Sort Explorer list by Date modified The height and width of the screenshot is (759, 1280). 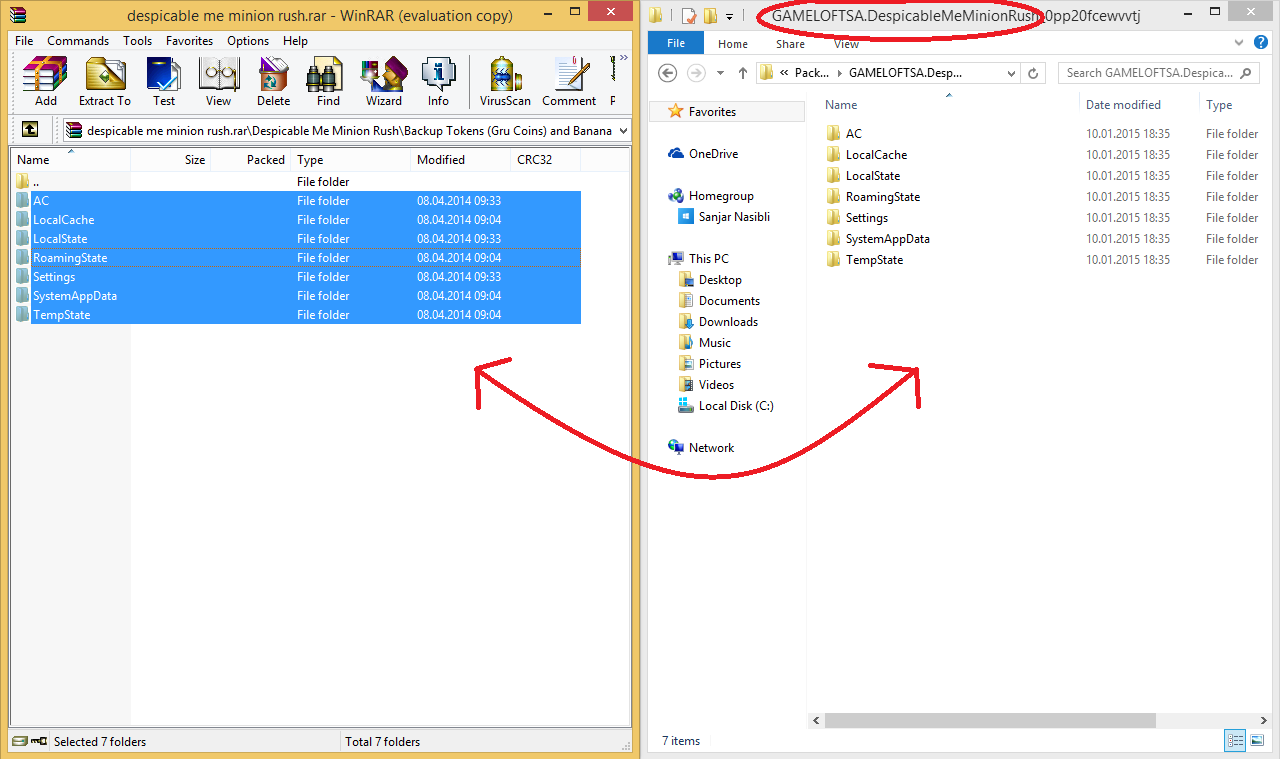[1138, 104]
